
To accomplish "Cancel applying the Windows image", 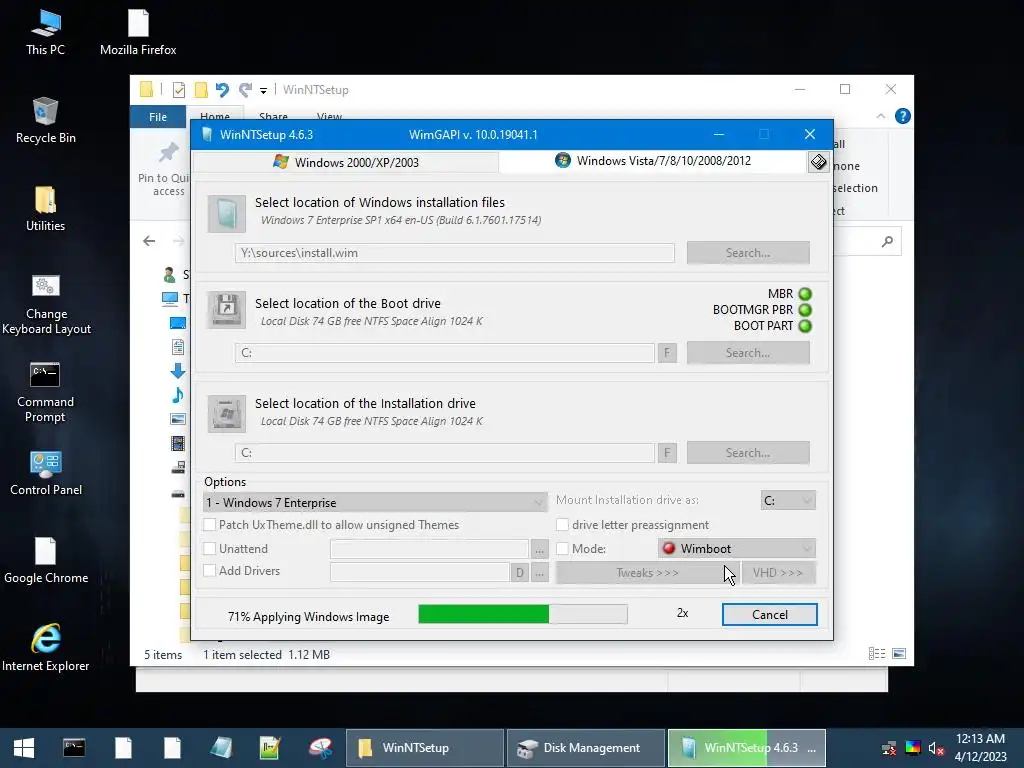I will point(769,615).
